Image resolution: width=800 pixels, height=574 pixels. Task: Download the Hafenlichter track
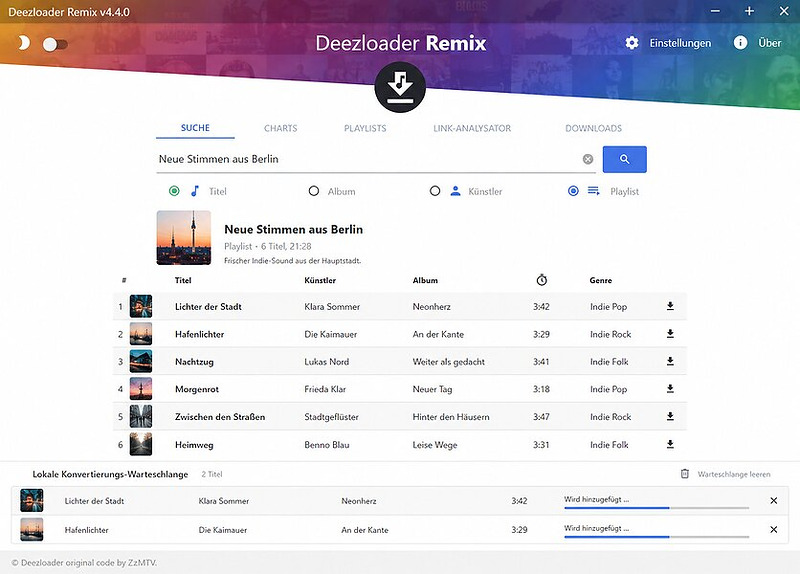[670, 334]
